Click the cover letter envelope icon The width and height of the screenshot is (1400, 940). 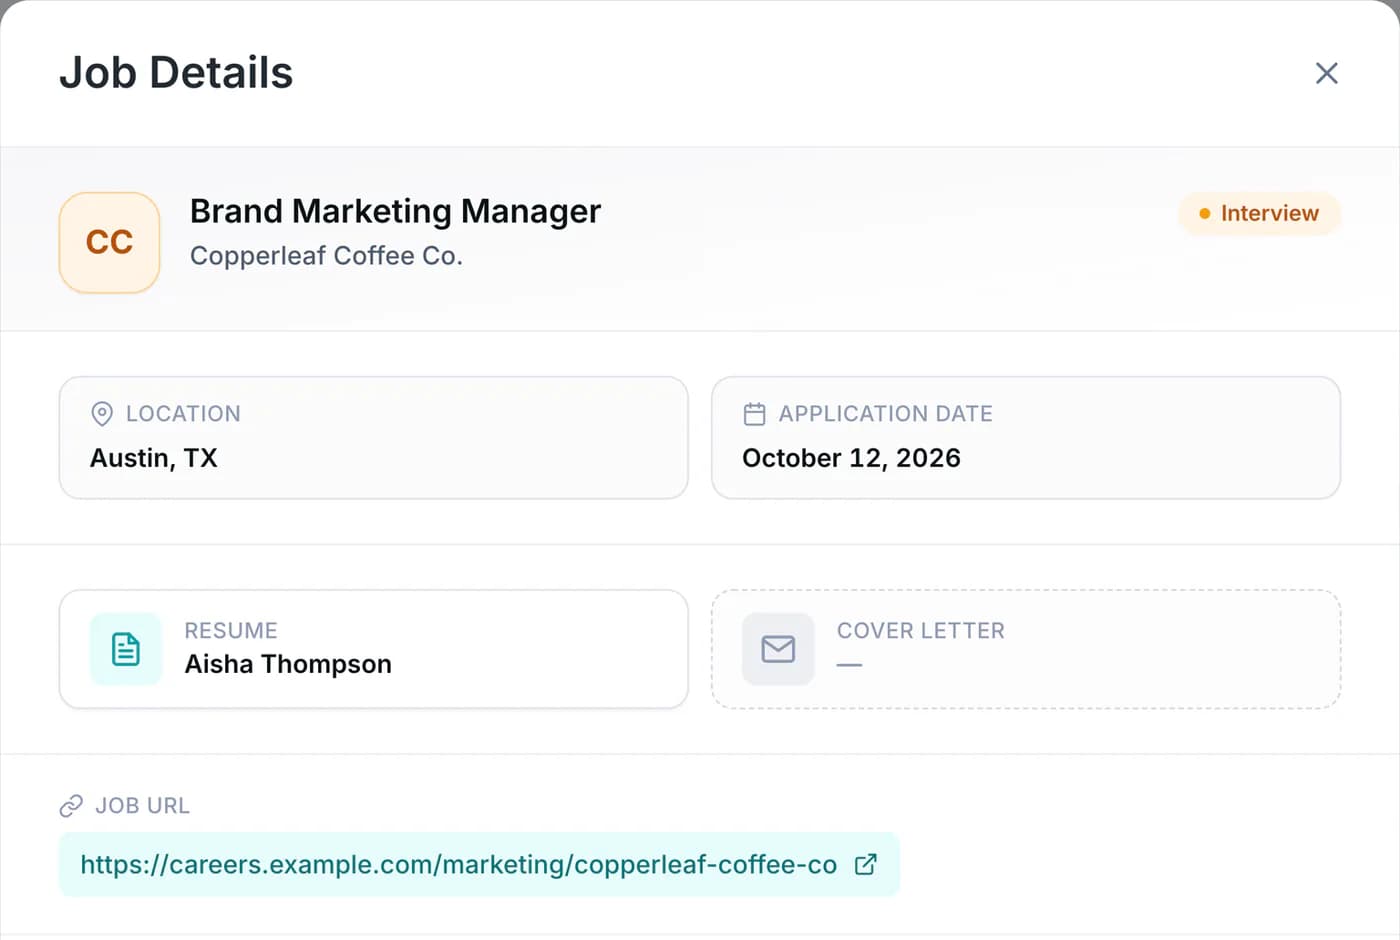tap(778, 649)
